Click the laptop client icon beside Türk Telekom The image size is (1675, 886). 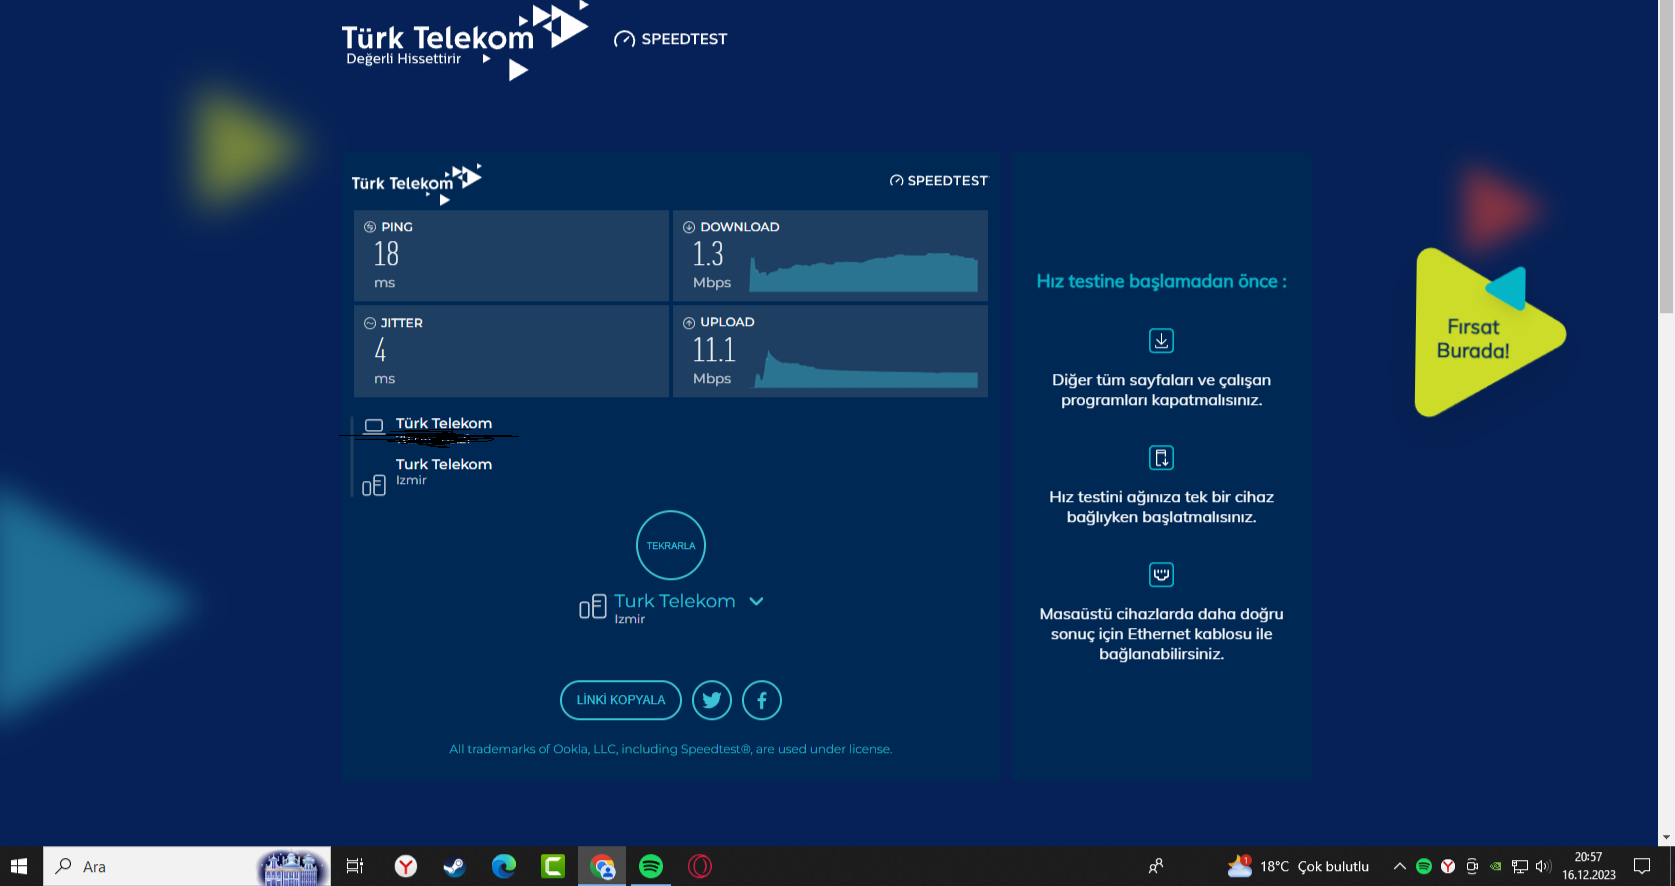(x=374, y=426)
